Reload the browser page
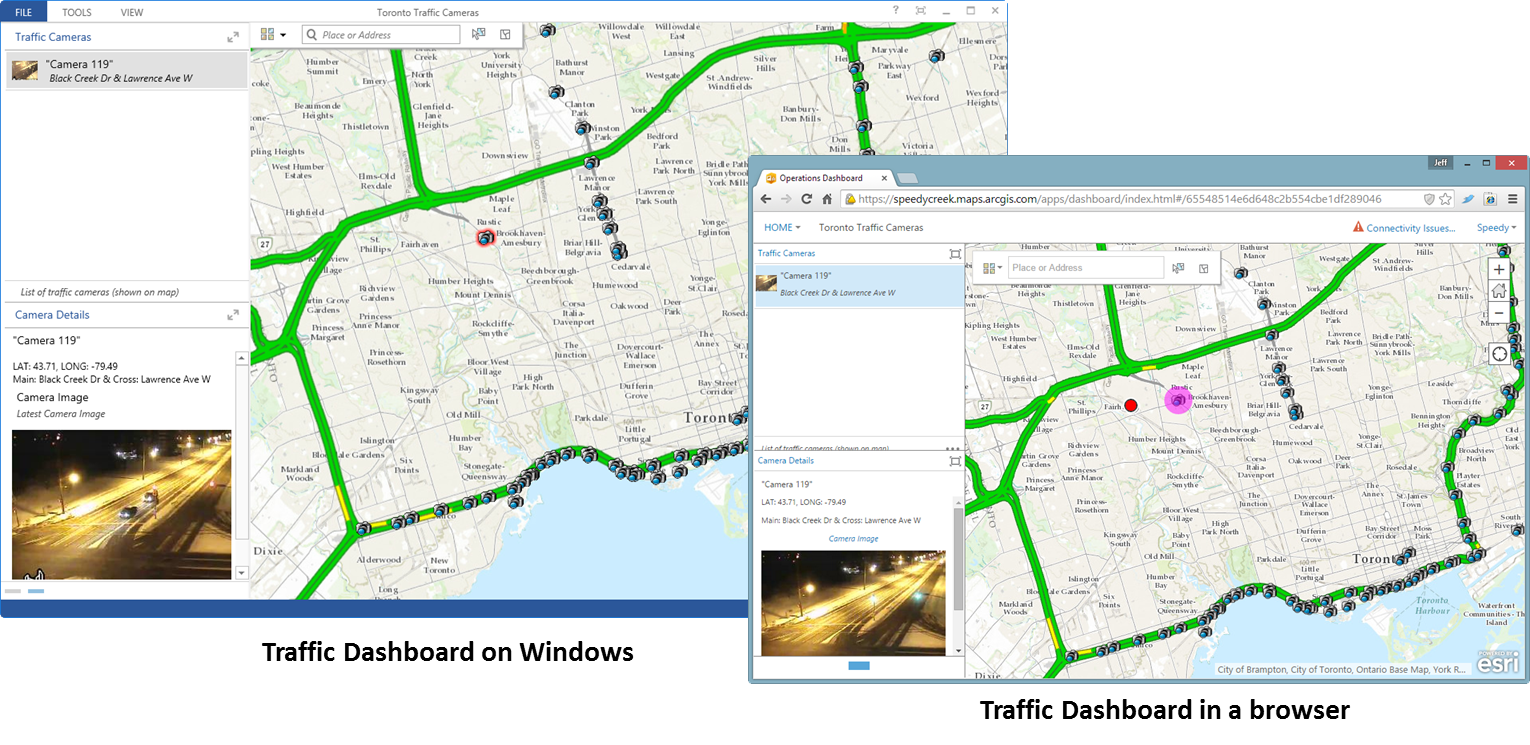This screenshot has height=745, width=1530. pyautogui.click(x=809, y=199)
